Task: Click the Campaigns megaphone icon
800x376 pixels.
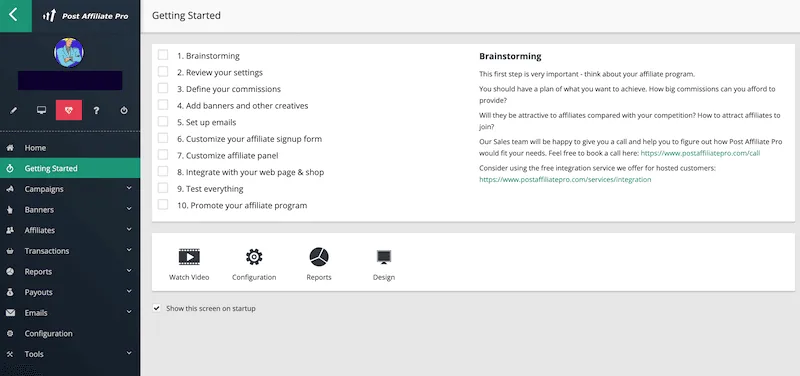Action: coord(10,189)
